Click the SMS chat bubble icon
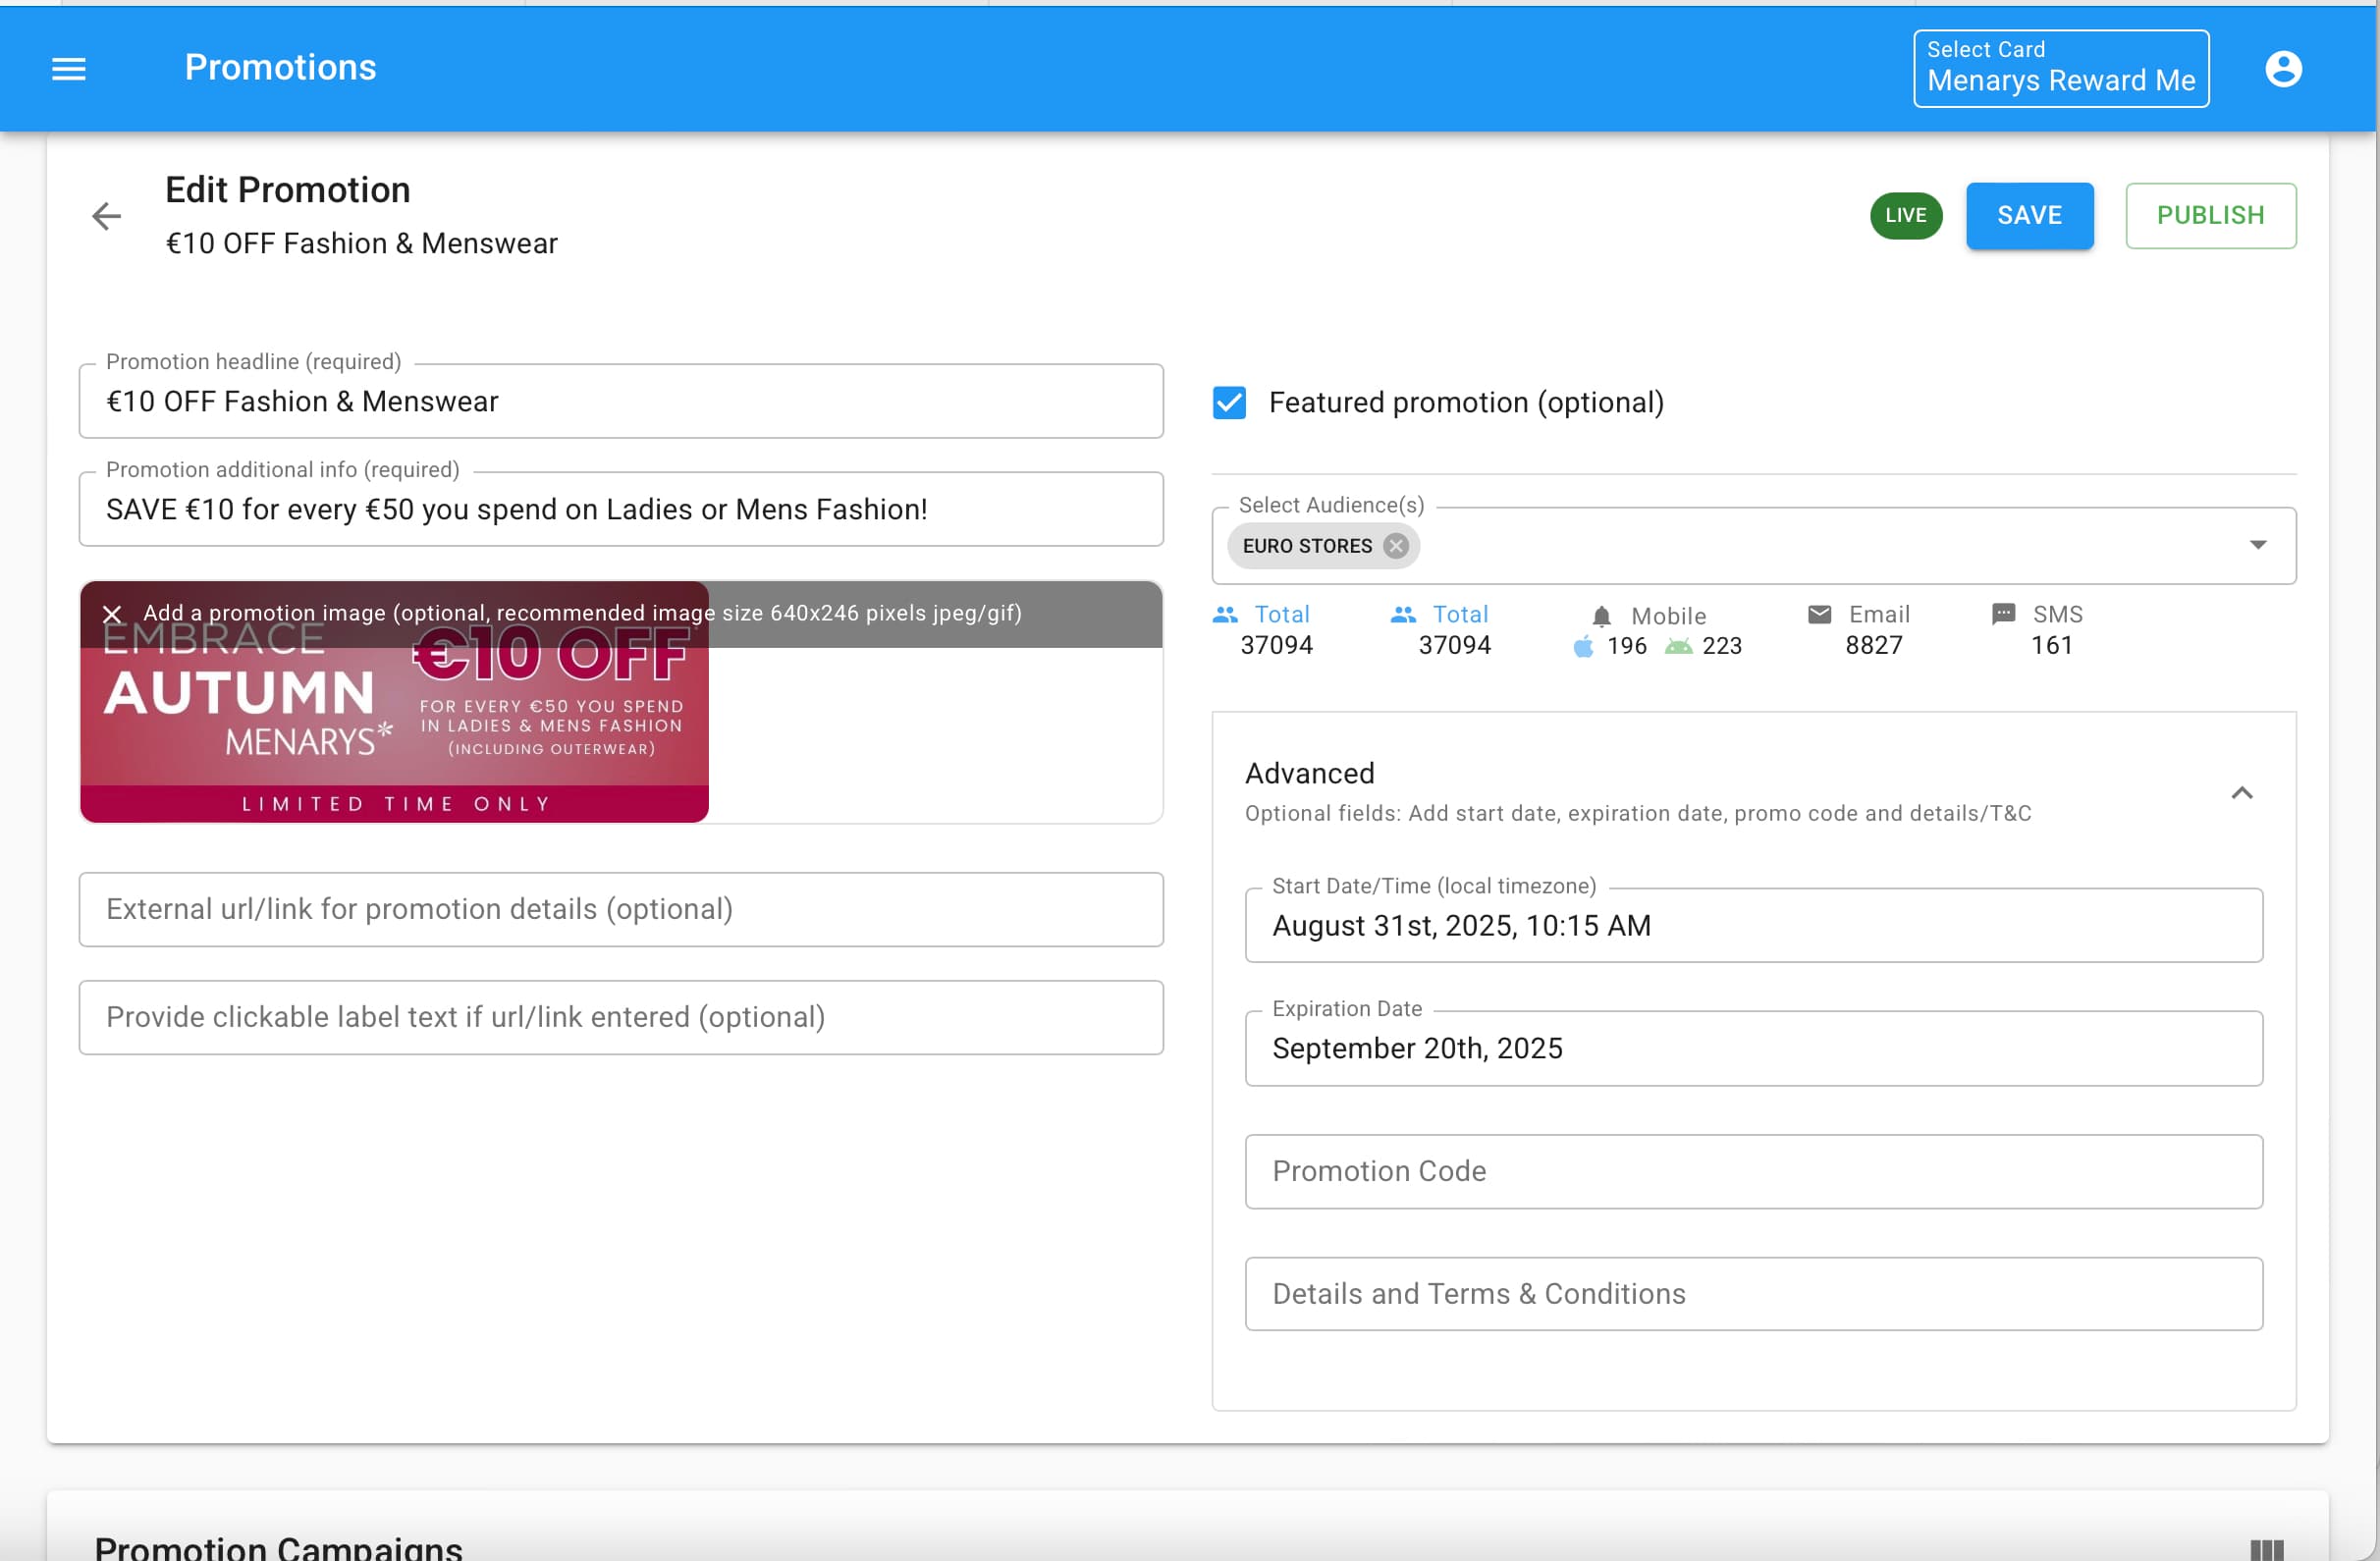This screenshot has width=2380, height=1561. [x=2003, y=614]
